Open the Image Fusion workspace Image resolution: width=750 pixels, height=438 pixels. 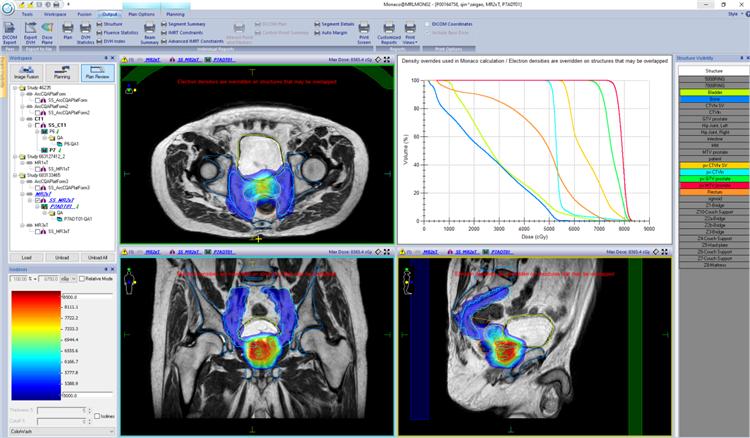tap(26, 73)
